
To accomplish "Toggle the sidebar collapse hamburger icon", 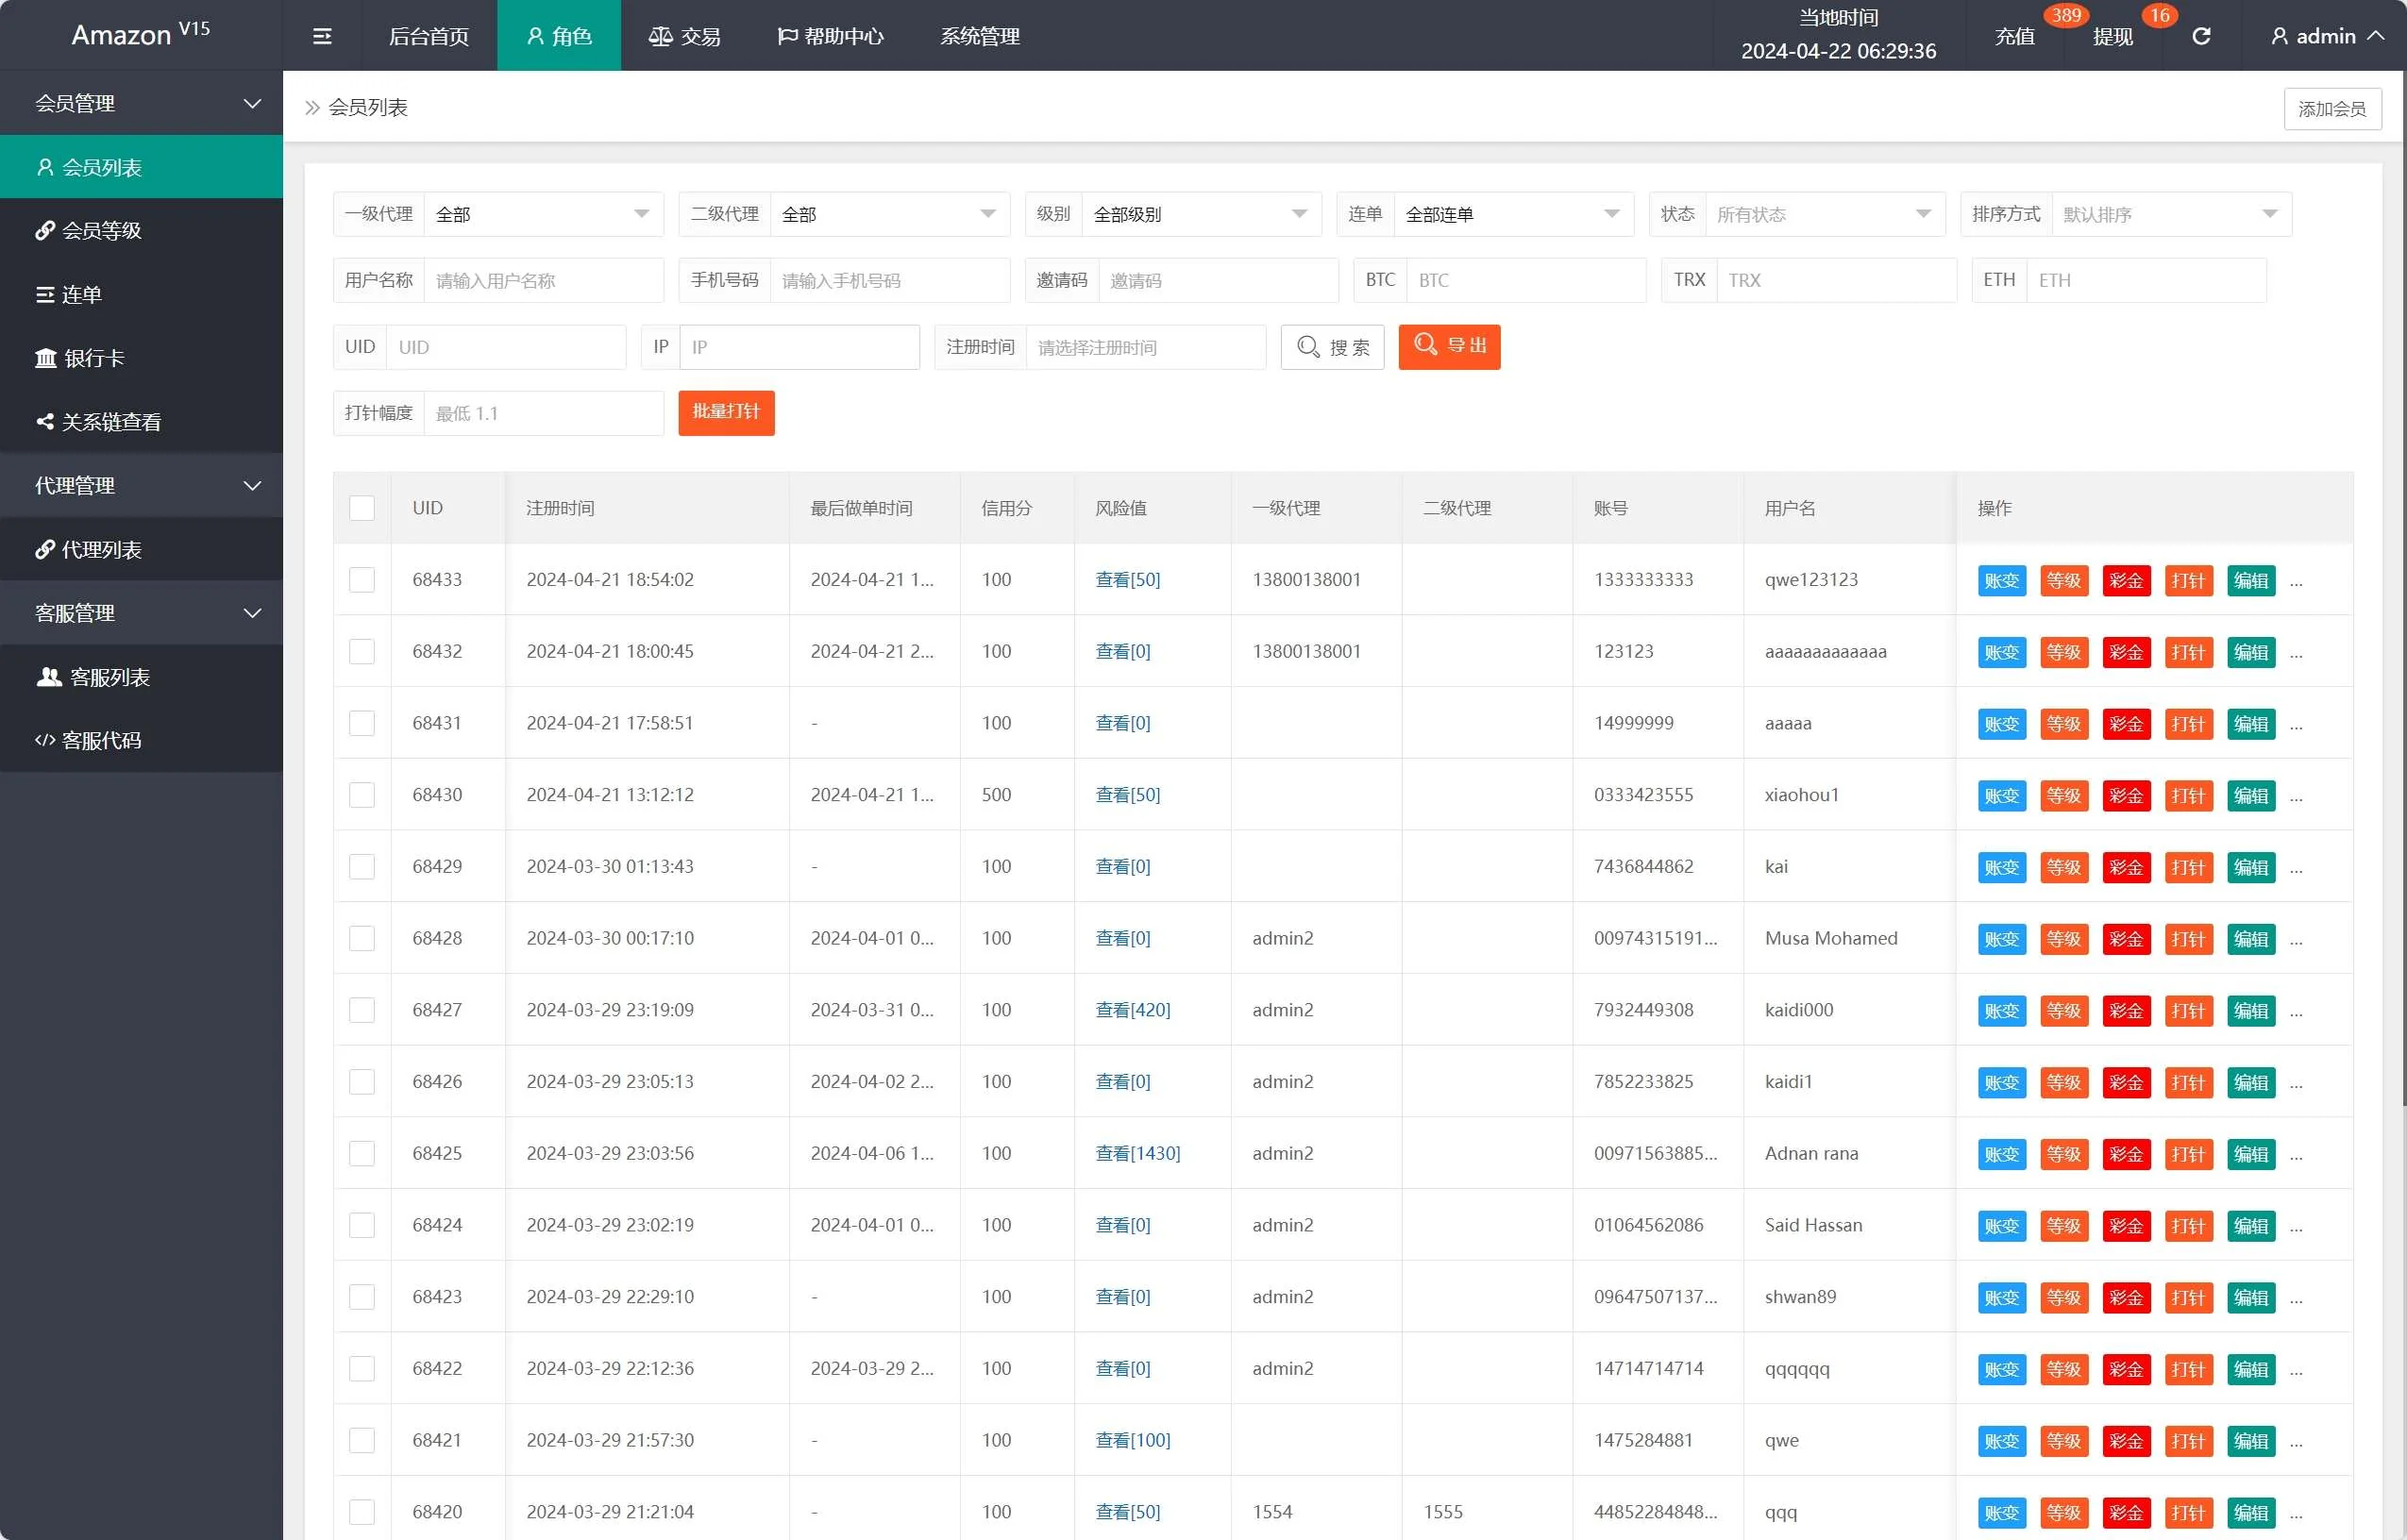I will [x=322, y=36].
